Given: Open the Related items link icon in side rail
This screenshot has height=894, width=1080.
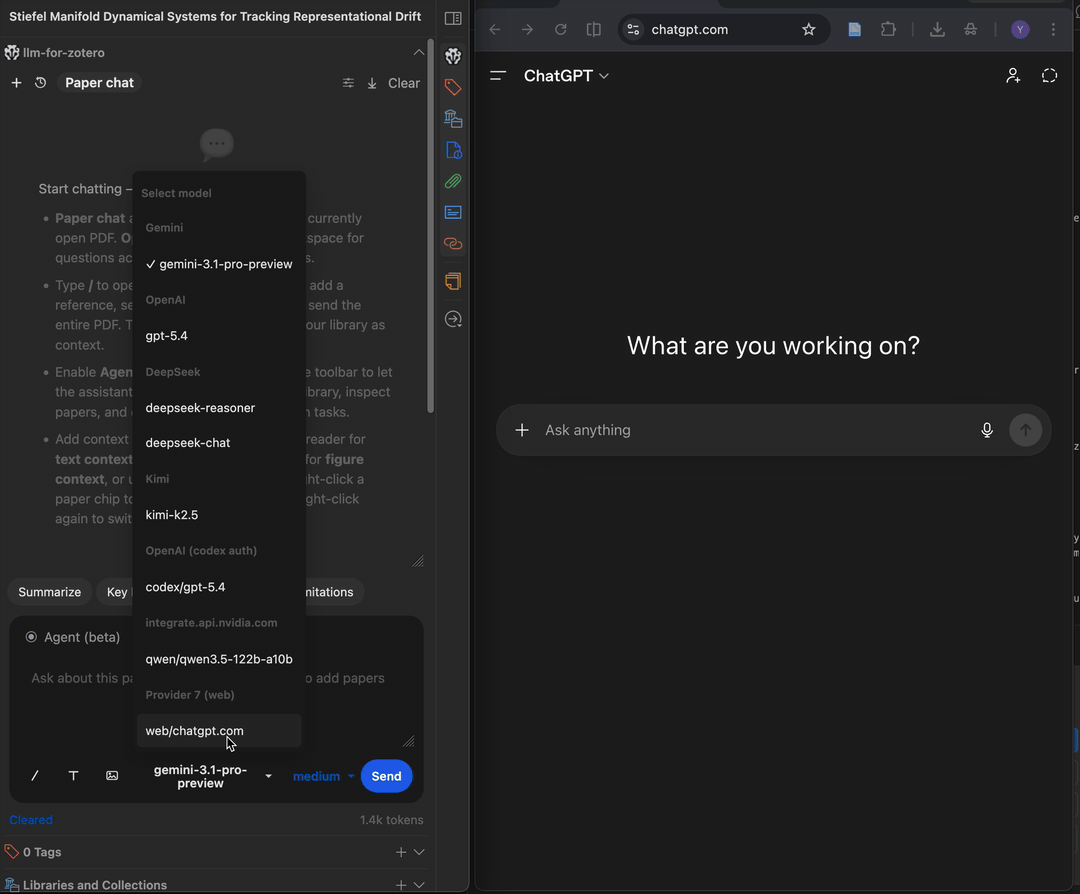Looking at the screenshot, I should point(453,244).
